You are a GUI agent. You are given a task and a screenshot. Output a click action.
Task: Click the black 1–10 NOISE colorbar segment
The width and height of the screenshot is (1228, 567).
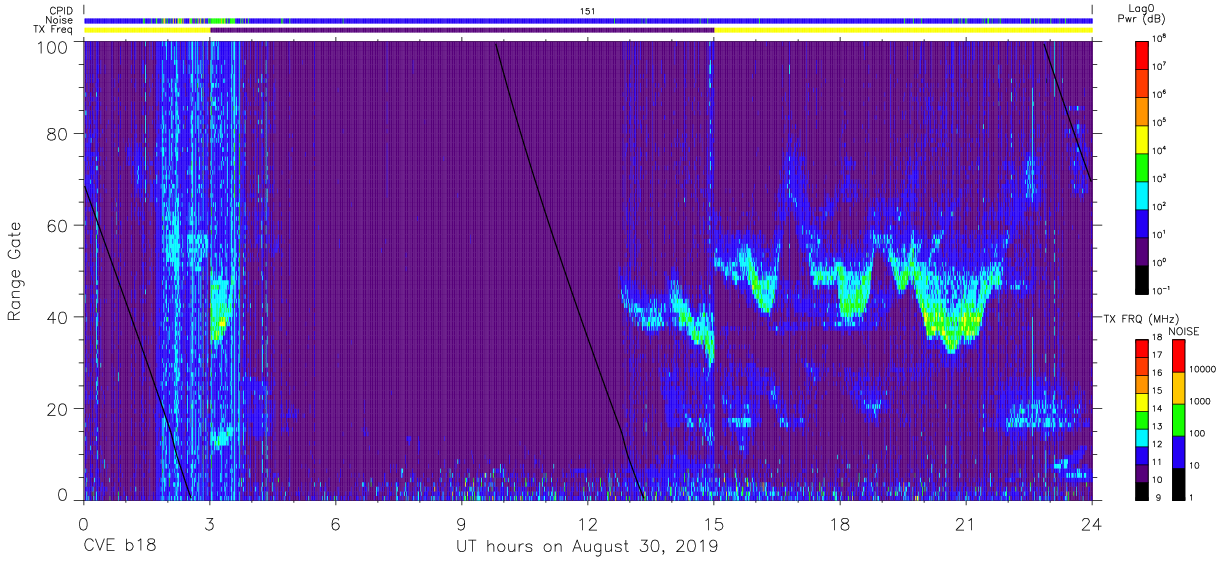pyautogui.click(x=1178, y=482)
